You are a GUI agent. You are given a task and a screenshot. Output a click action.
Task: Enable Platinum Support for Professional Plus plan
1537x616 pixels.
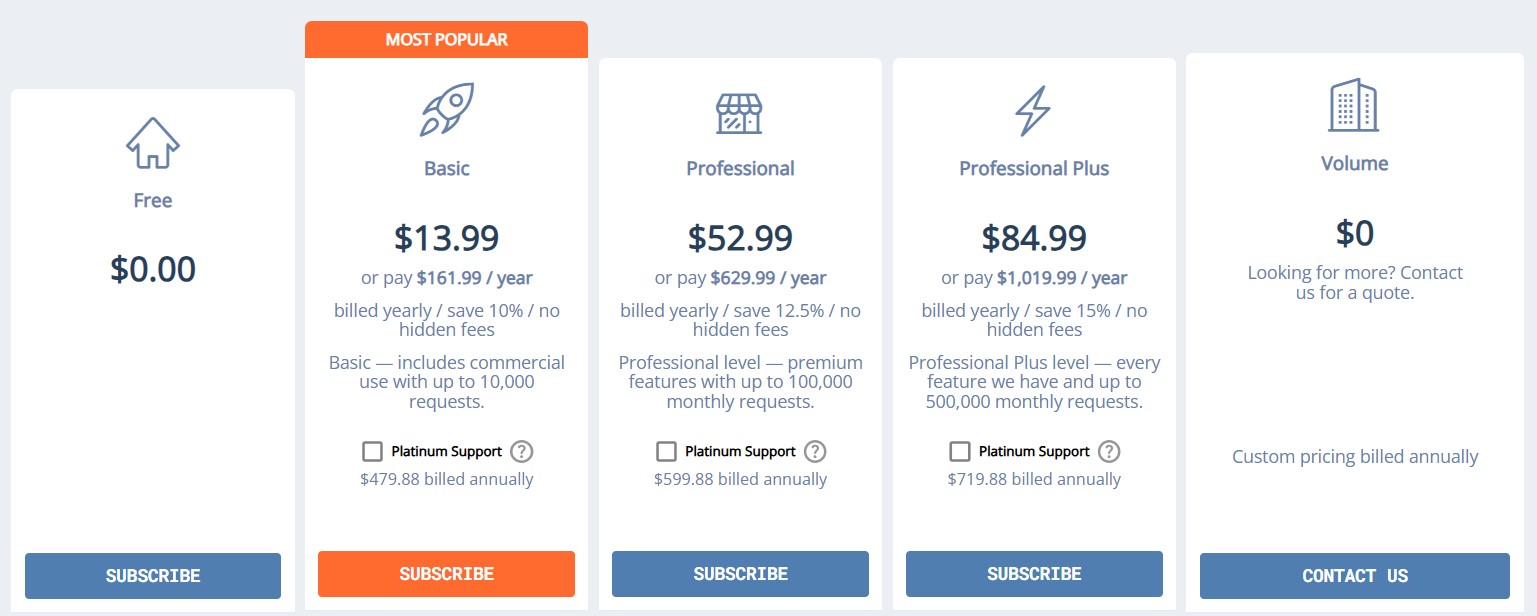tap(960, 451)
